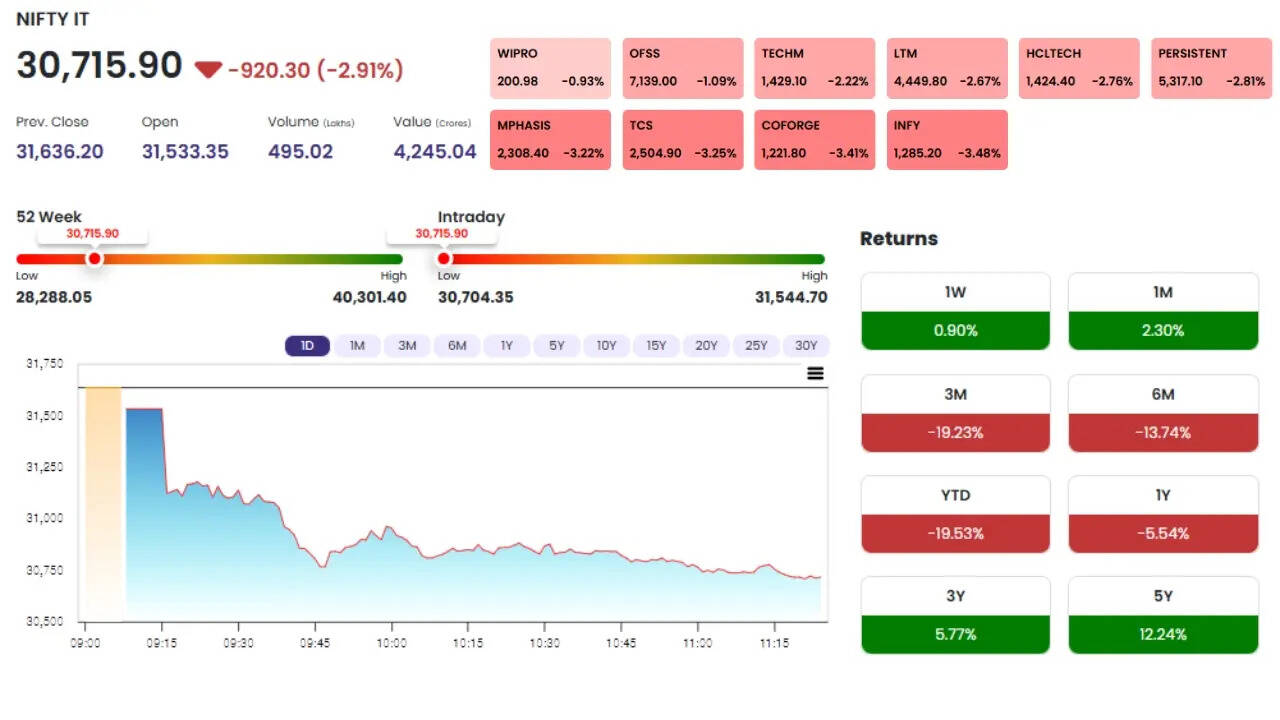Screen dimensions: 1280x720
Task: Select the 1D chart range tab
Action: [x=307, y=346]
